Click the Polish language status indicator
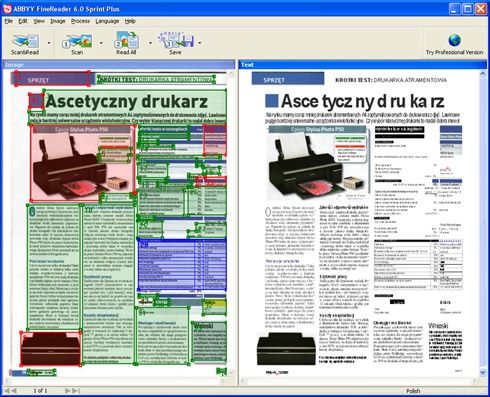Viewport: 490px width, 397px height. 413,391
